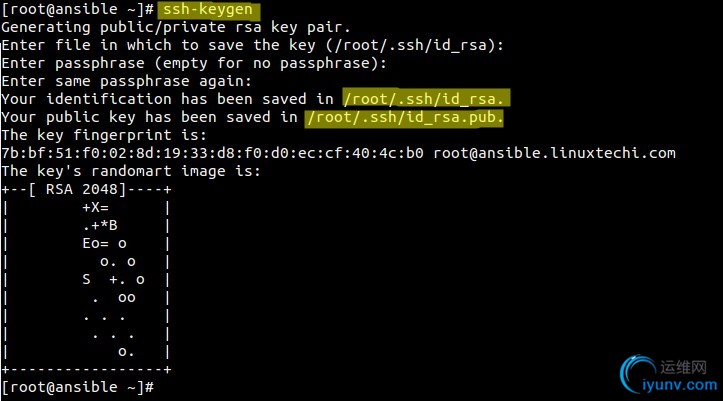The image size is (723, 401).
Task: Click the bottom border of the randomart box
Action: coord(86,369)
